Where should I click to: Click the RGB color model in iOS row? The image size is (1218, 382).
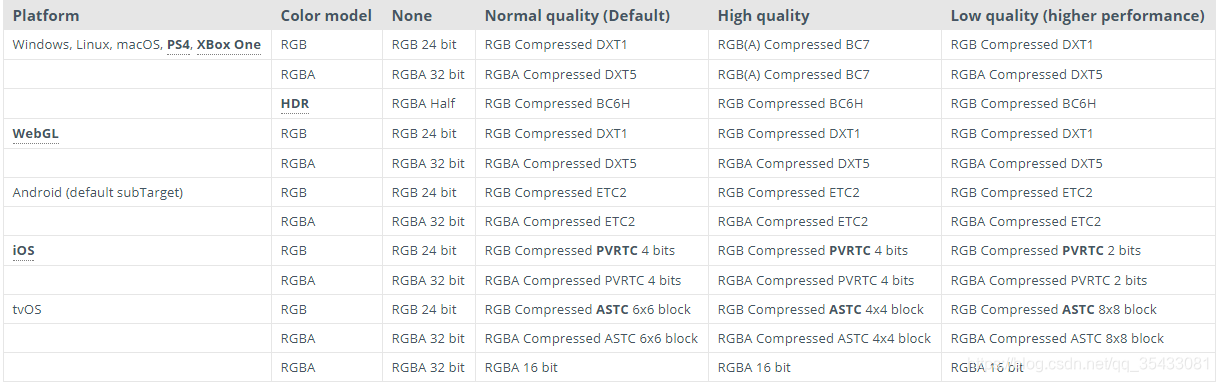coord(294,250)
